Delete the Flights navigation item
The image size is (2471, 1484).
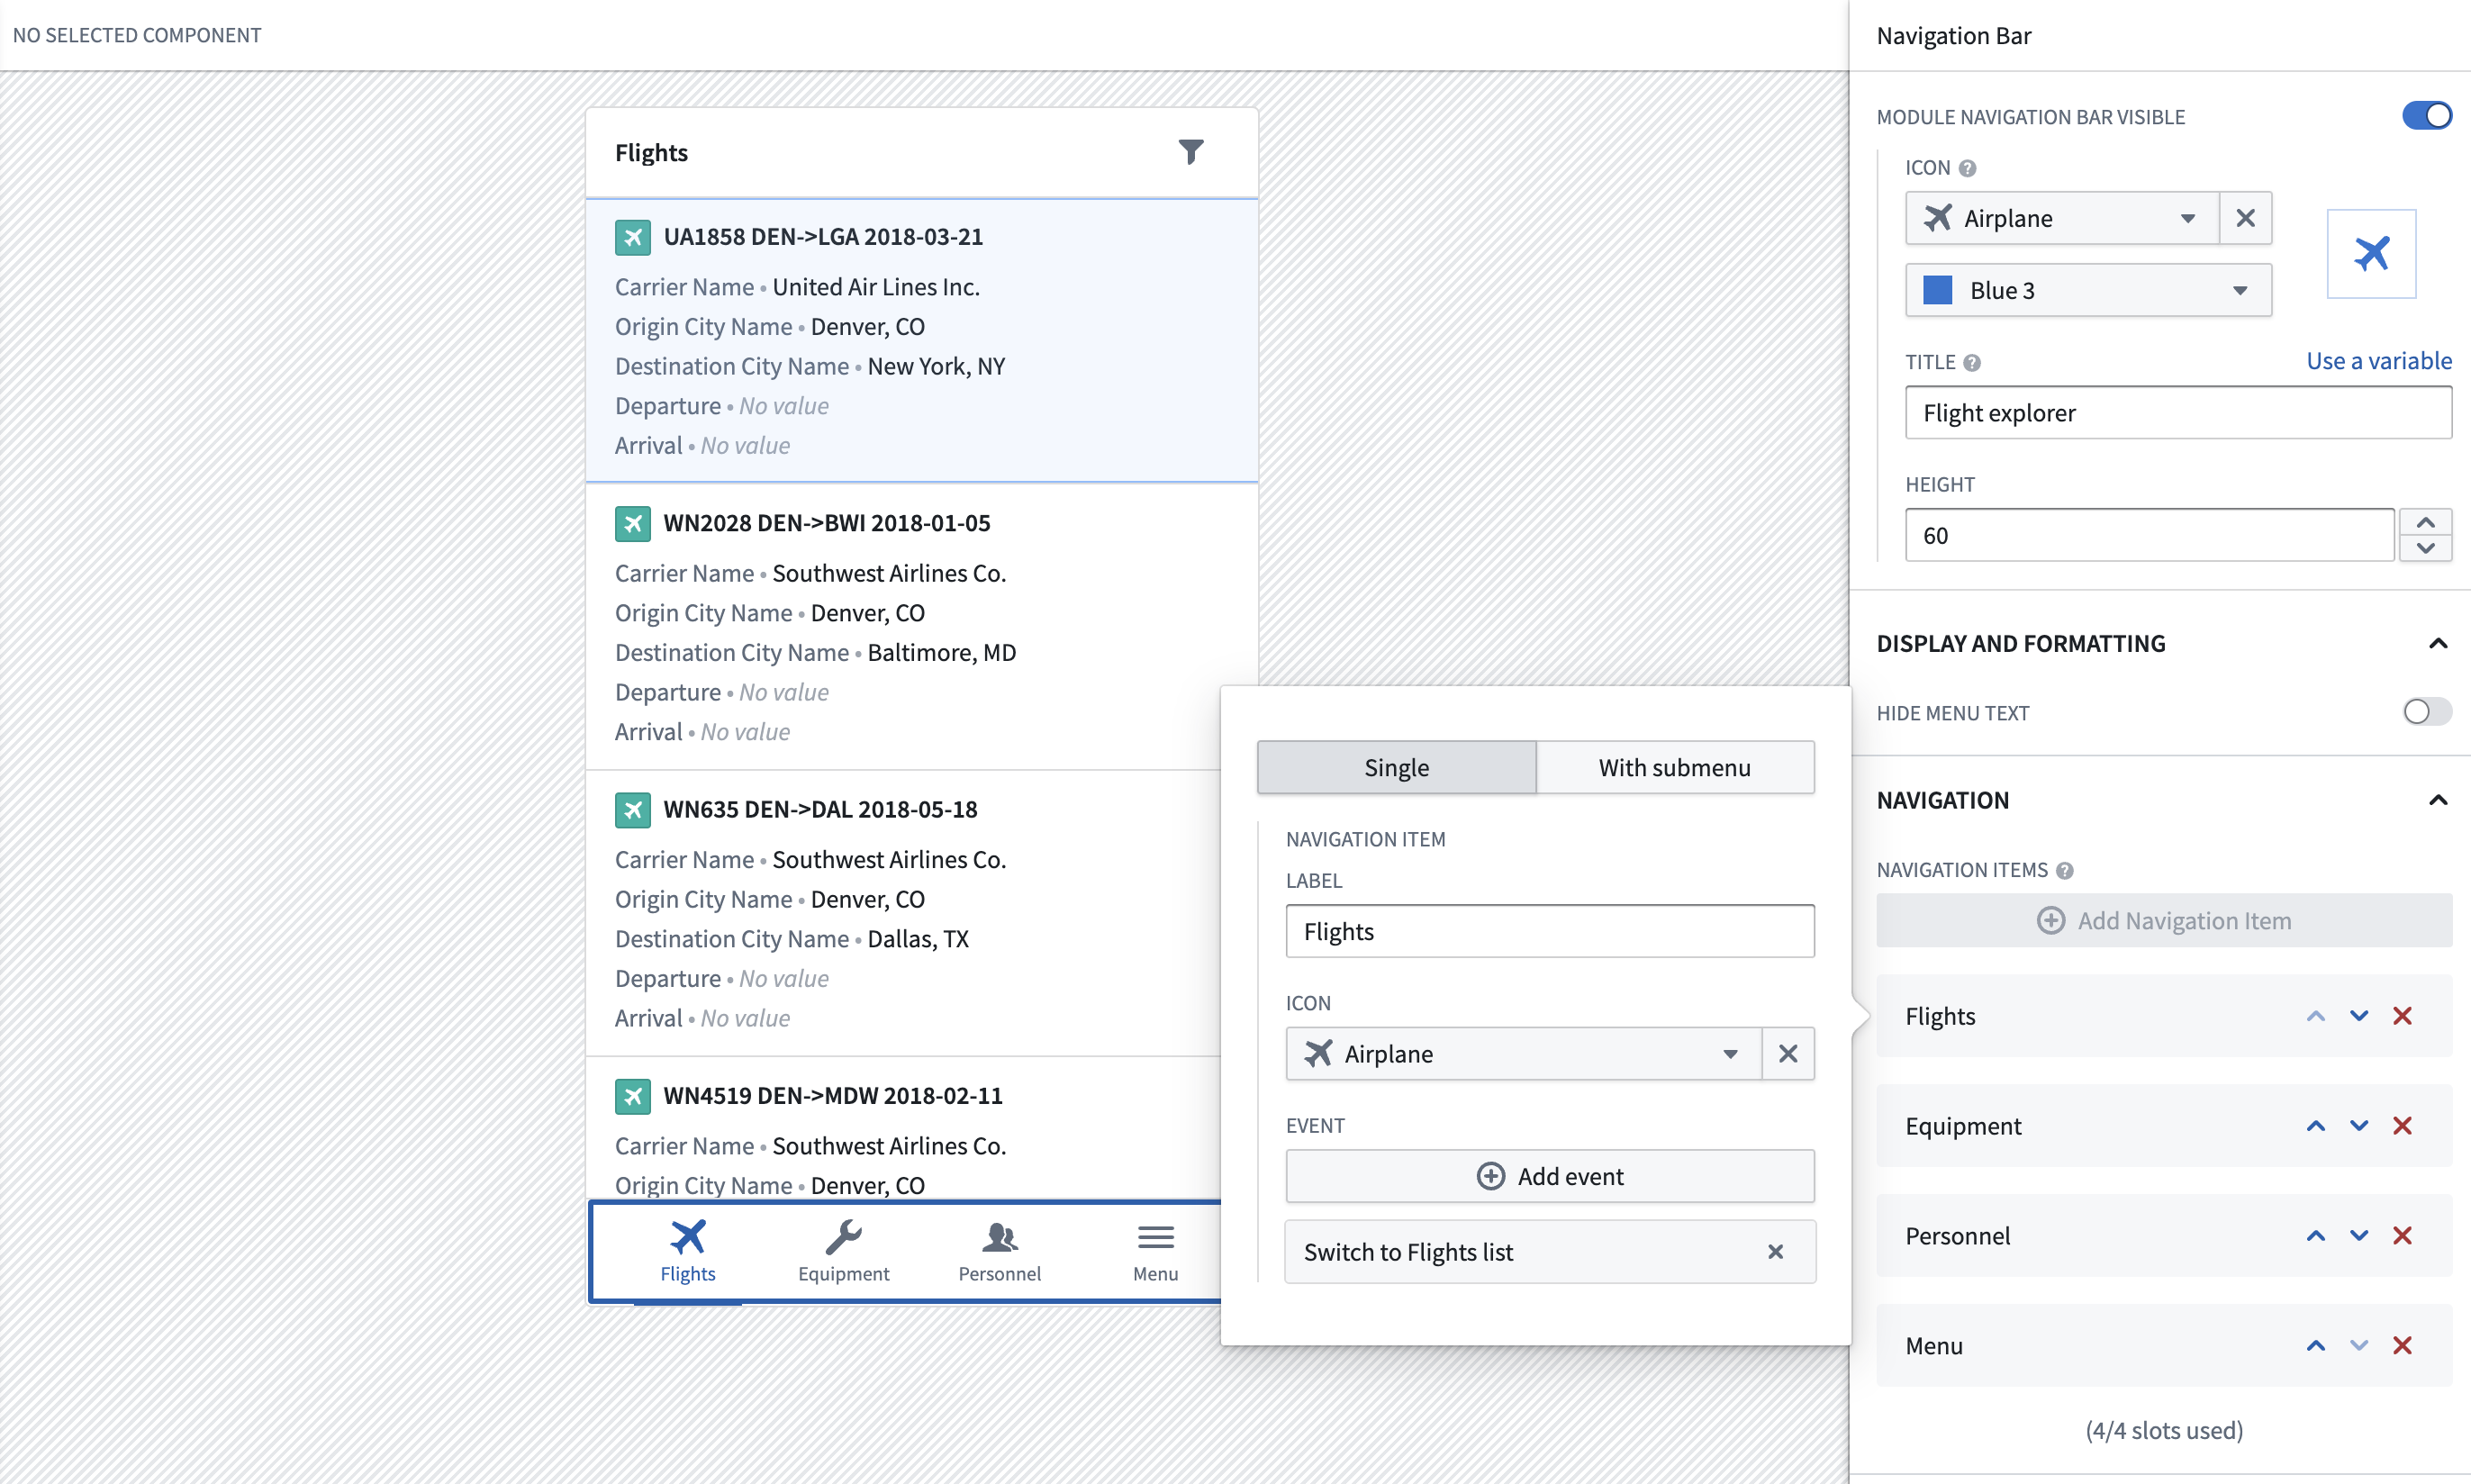pos(2402,1016)
